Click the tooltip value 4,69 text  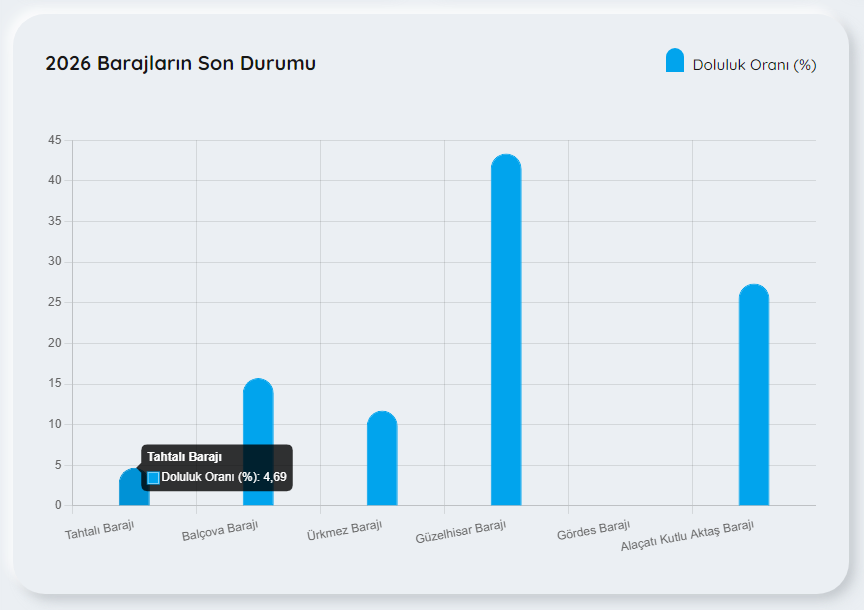click(x=275, y=477)
